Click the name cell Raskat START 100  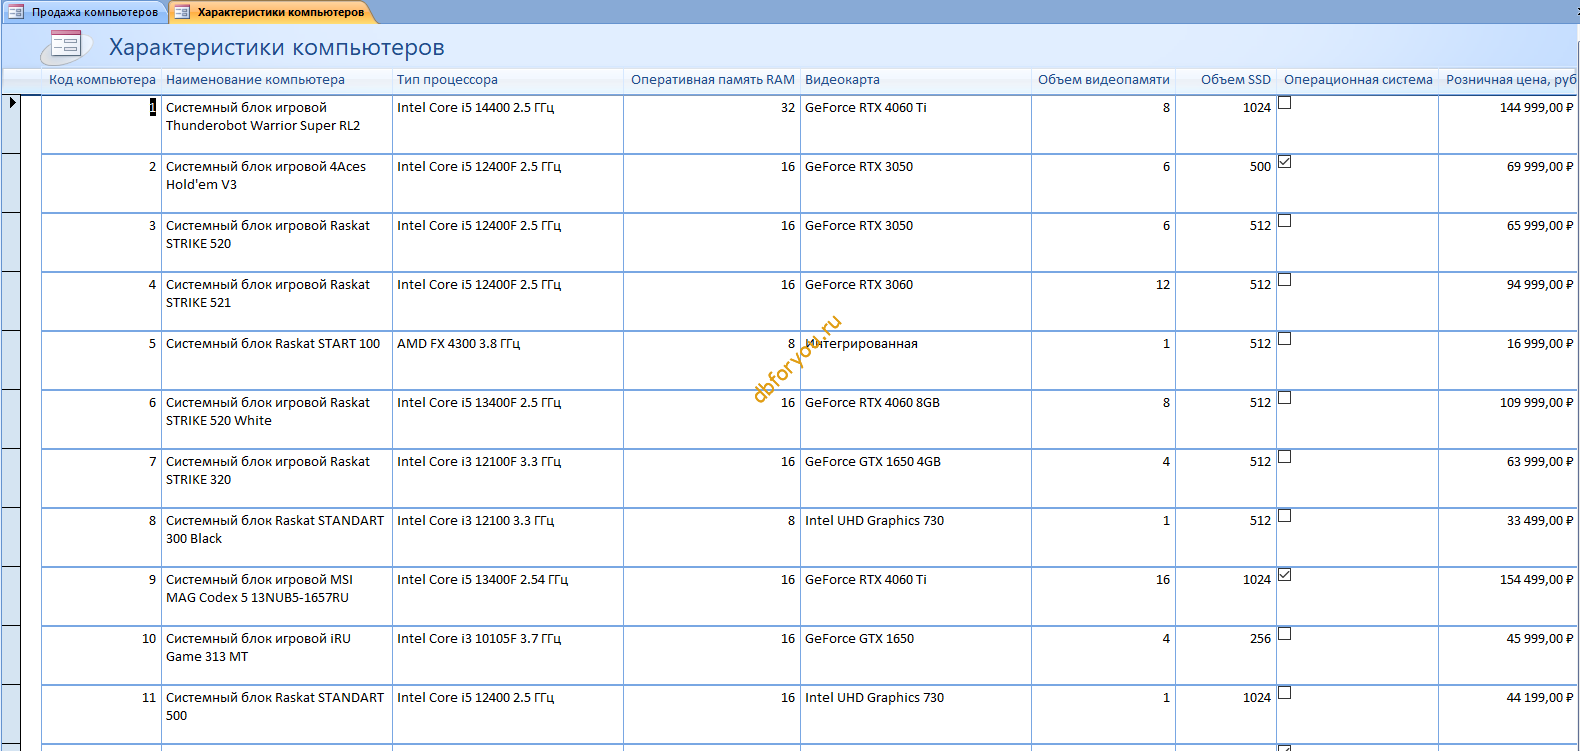click(277, 360)
